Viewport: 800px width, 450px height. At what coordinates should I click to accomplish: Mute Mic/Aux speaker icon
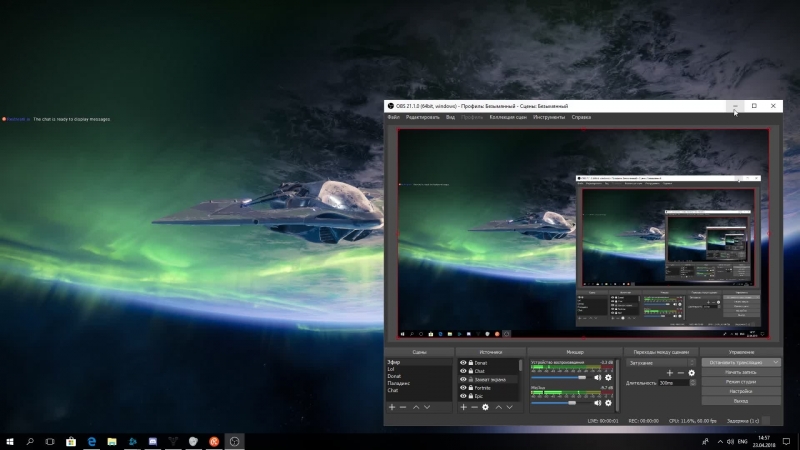[x=597, y=403]
